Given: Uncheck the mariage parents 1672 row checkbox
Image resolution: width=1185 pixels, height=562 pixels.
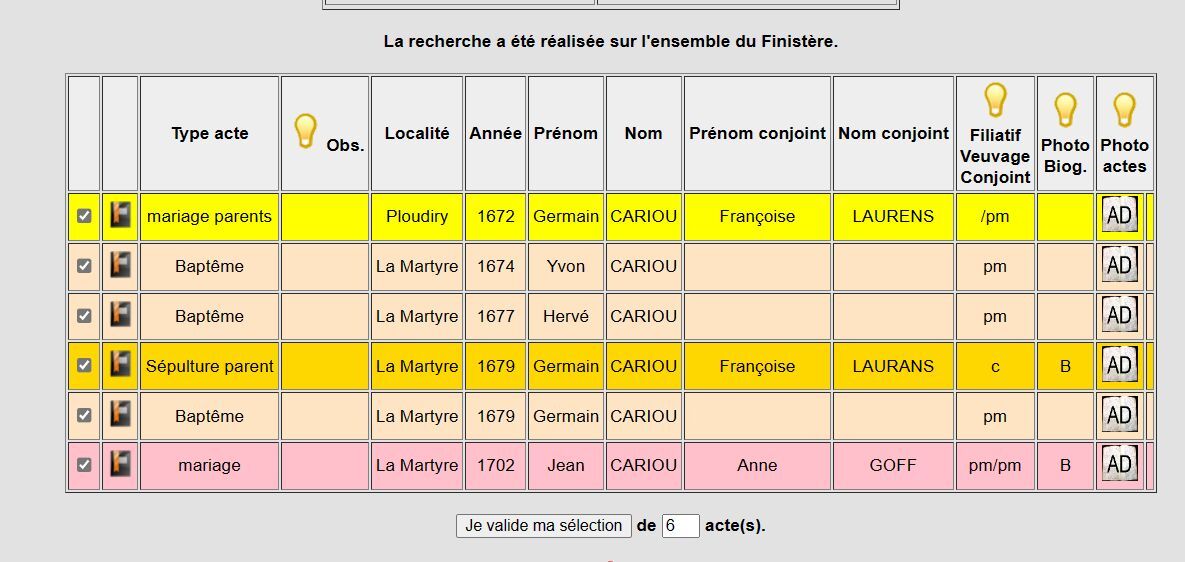Looking at the screenshot, I should pyautogui.click(x=84, y=216).
